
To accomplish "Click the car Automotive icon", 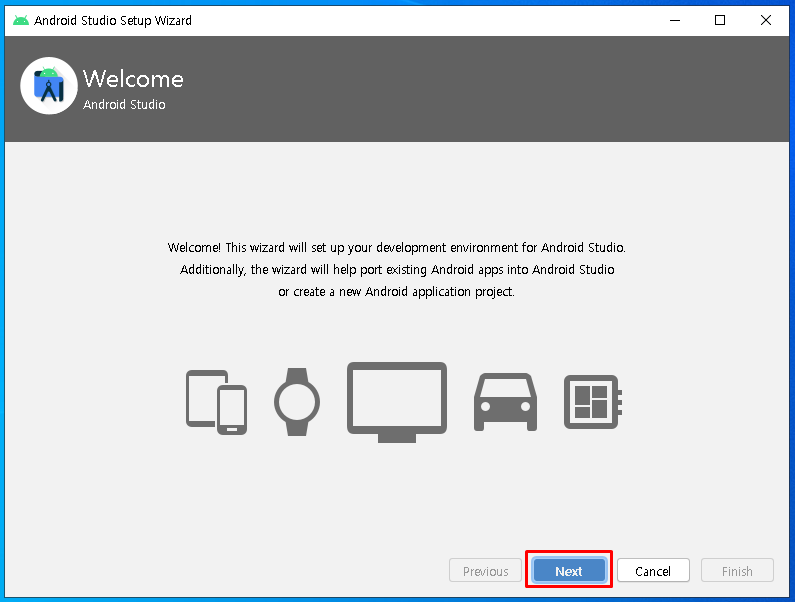I will (x=505, y=402).
